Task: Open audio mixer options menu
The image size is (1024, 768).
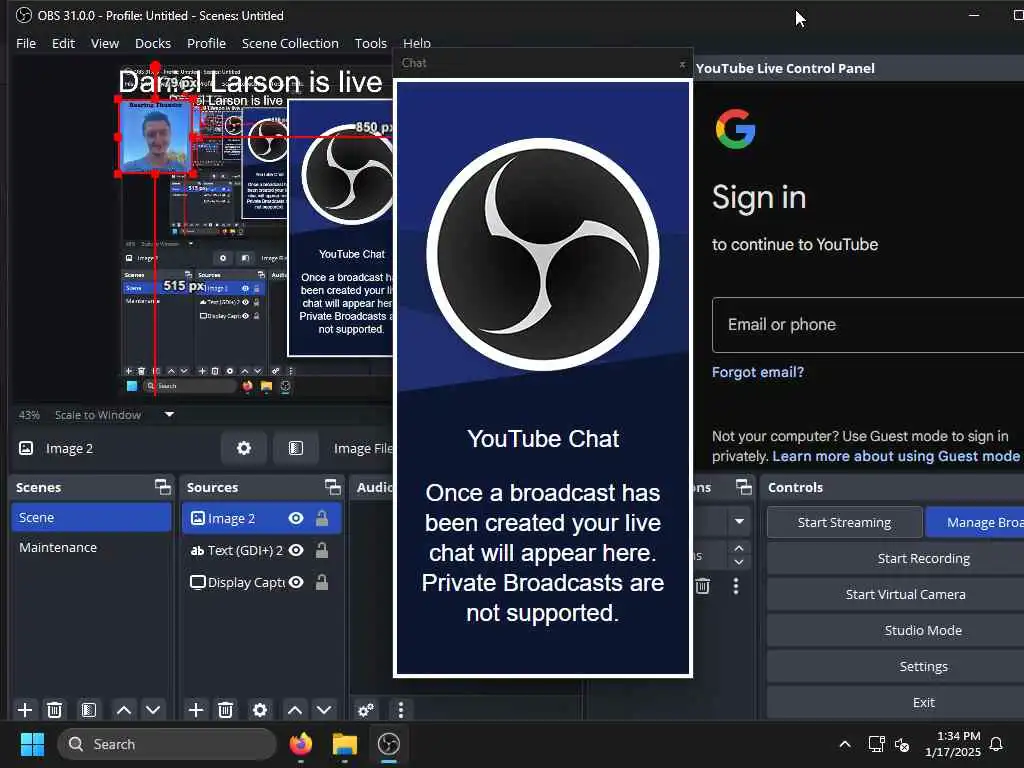Action: [x=400, y=710]
